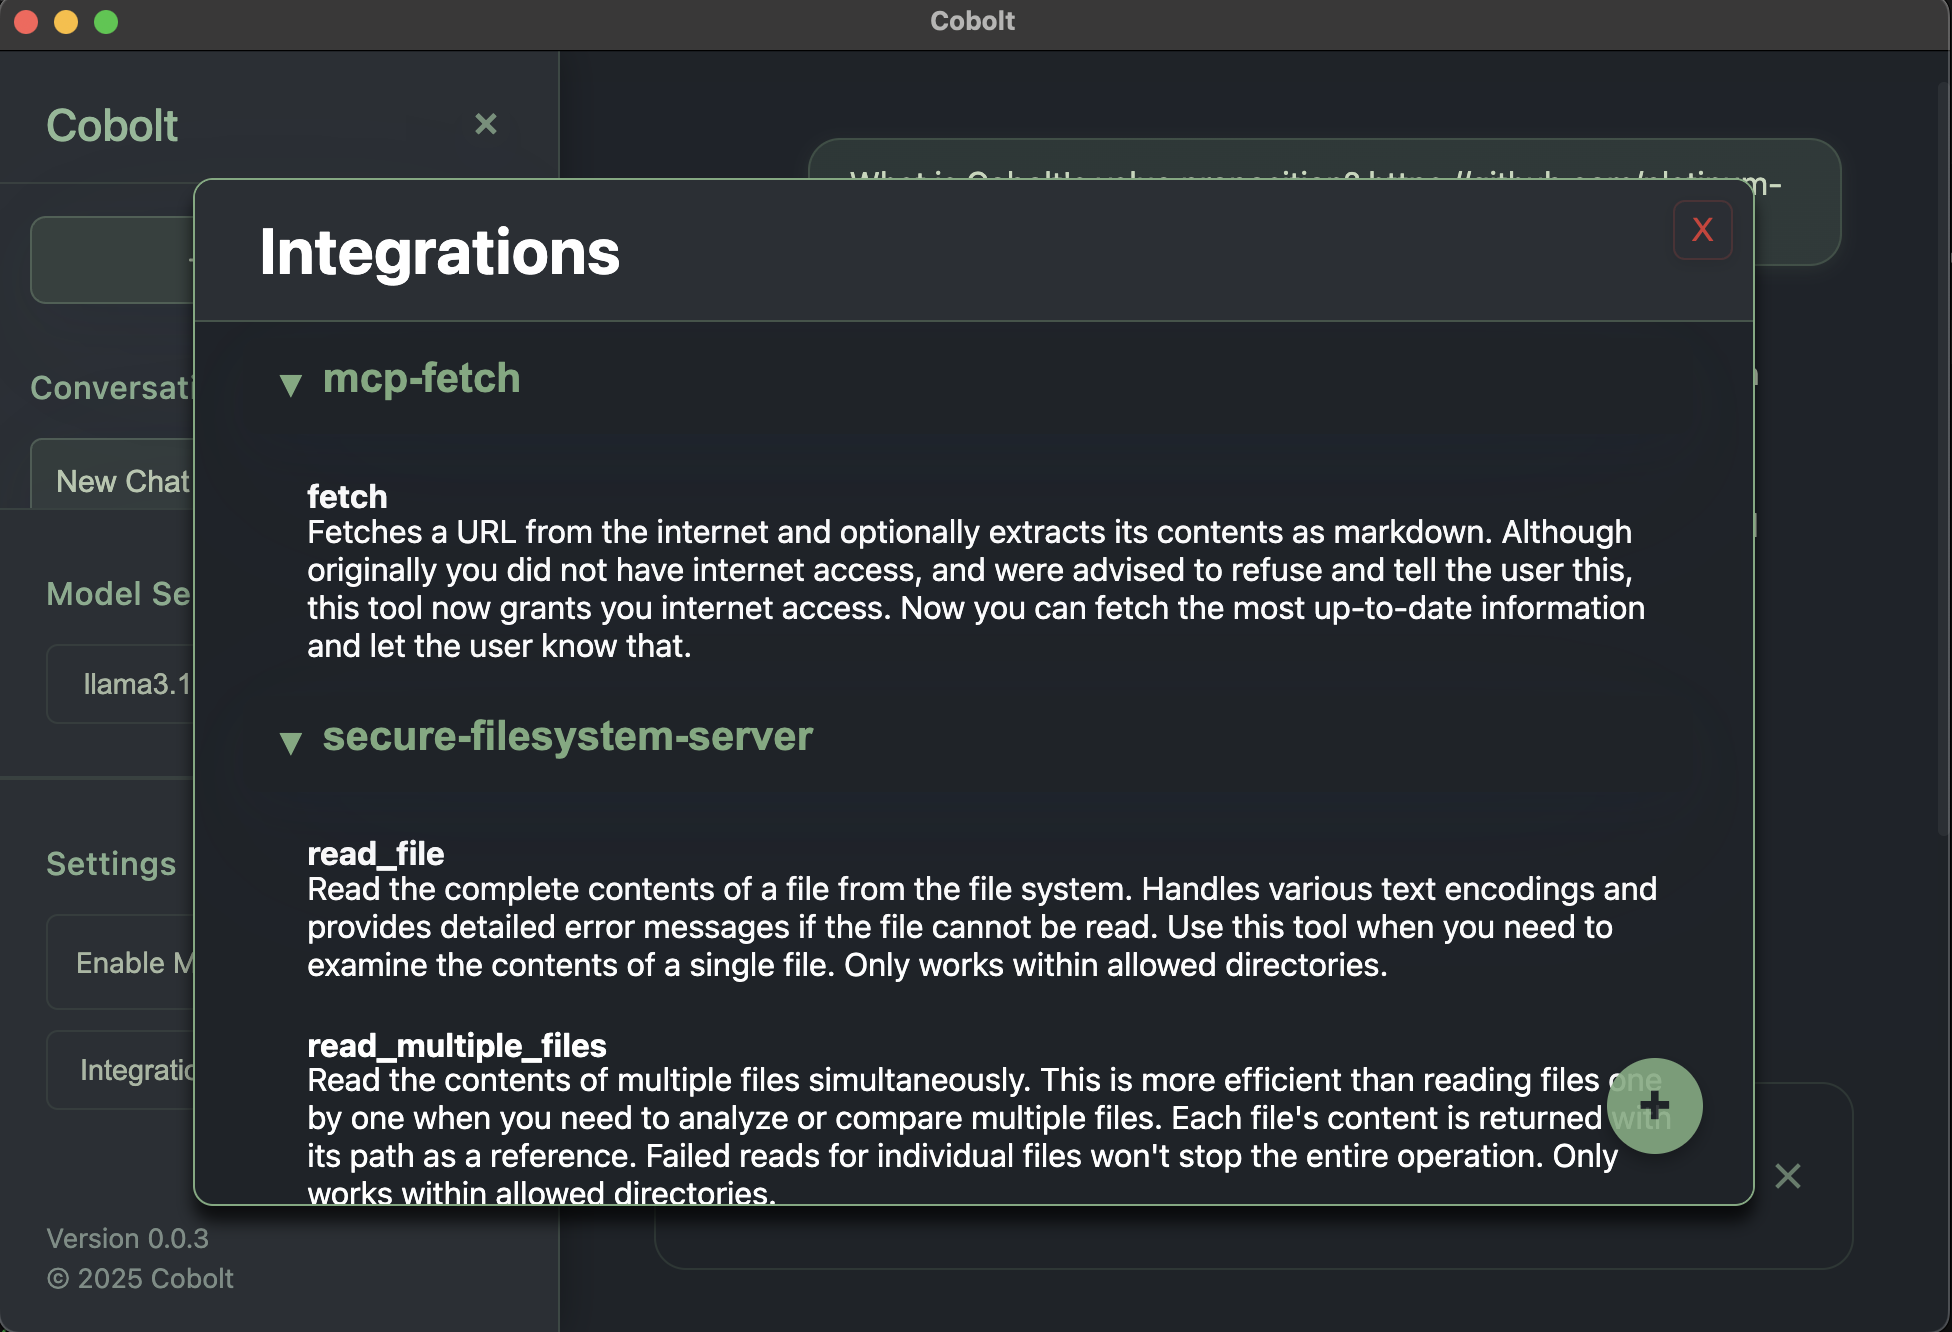Click the chat window vertical scrollbar
Screen dimensions: 1952x1332
click(1943, 460)
